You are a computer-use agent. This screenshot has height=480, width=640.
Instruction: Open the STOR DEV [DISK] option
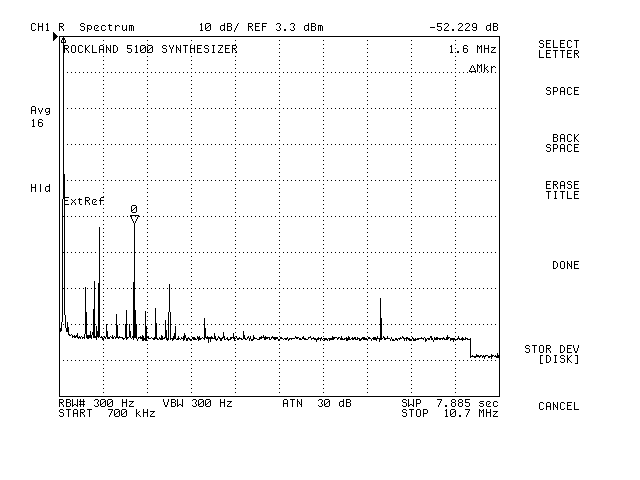tap(551, 354)
